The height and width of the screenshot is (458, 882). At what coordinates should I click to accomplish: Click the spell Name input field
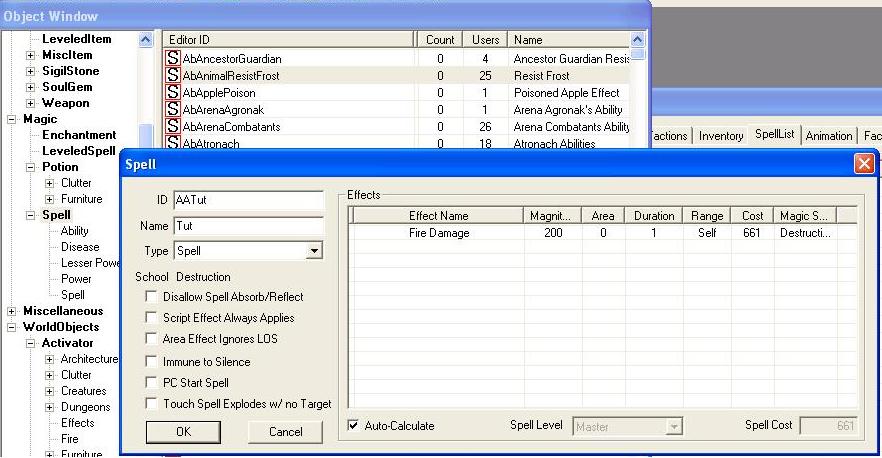(249, 226)
